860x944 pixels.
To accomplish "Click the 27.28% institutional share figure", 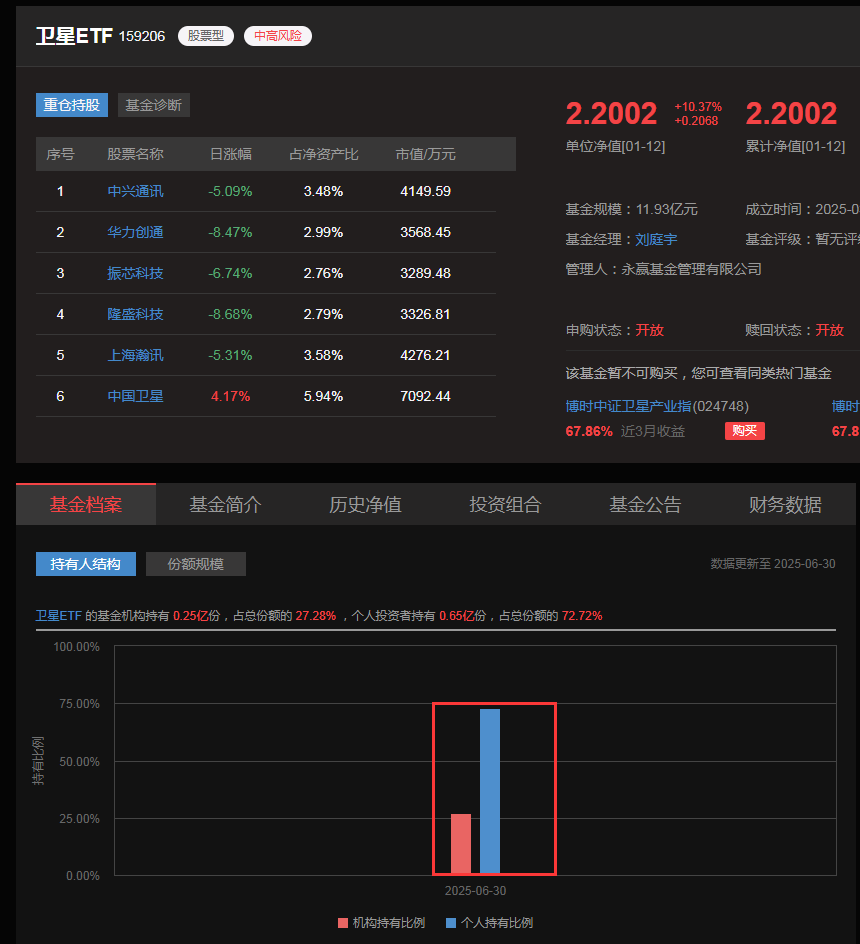I will coord(316,616).
